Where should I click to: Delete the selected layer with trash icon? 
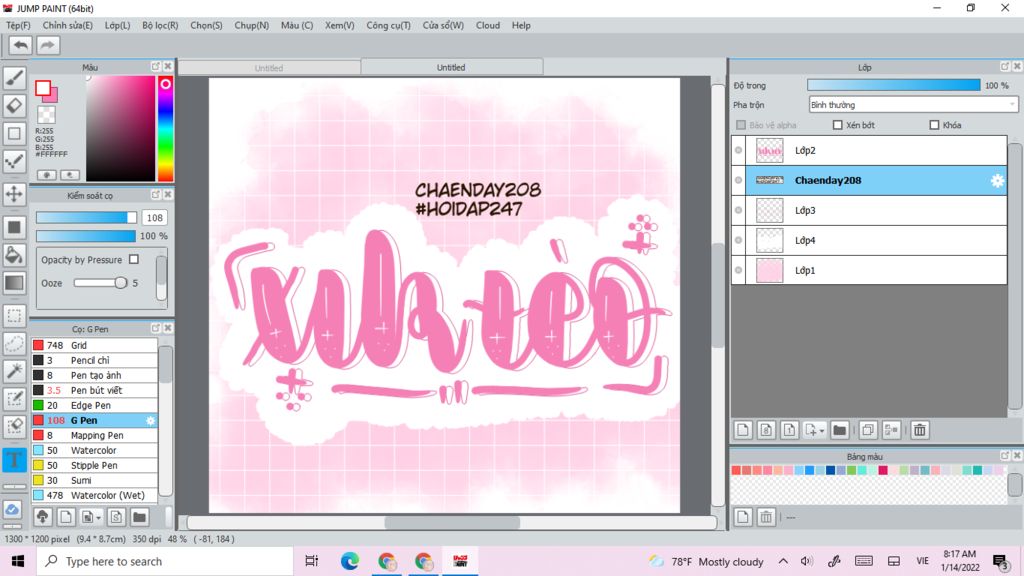coord(920,430)
